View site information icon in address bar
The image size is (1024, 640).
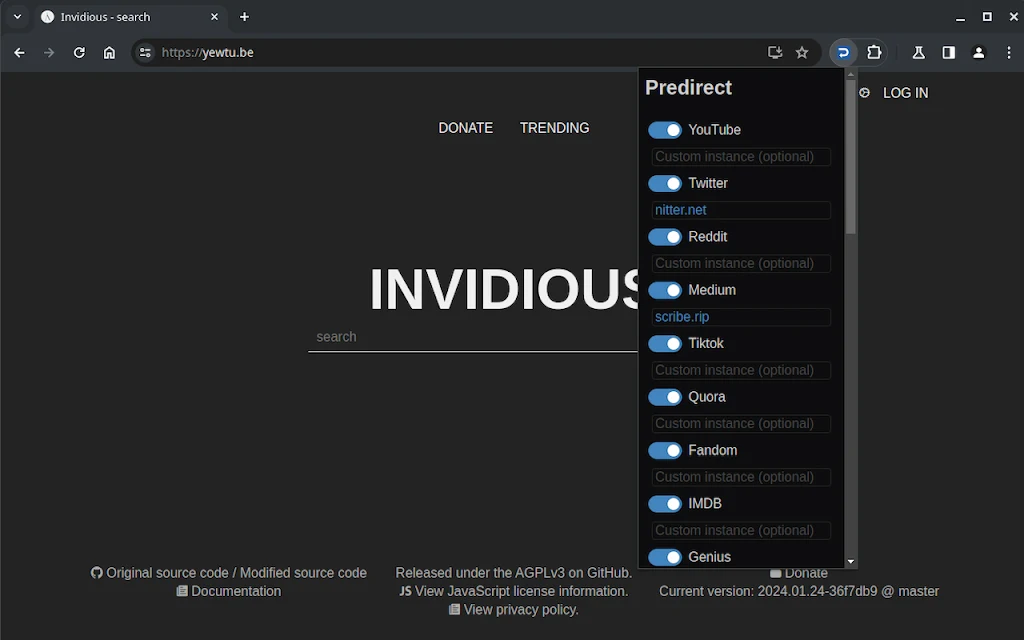[145, 53]
